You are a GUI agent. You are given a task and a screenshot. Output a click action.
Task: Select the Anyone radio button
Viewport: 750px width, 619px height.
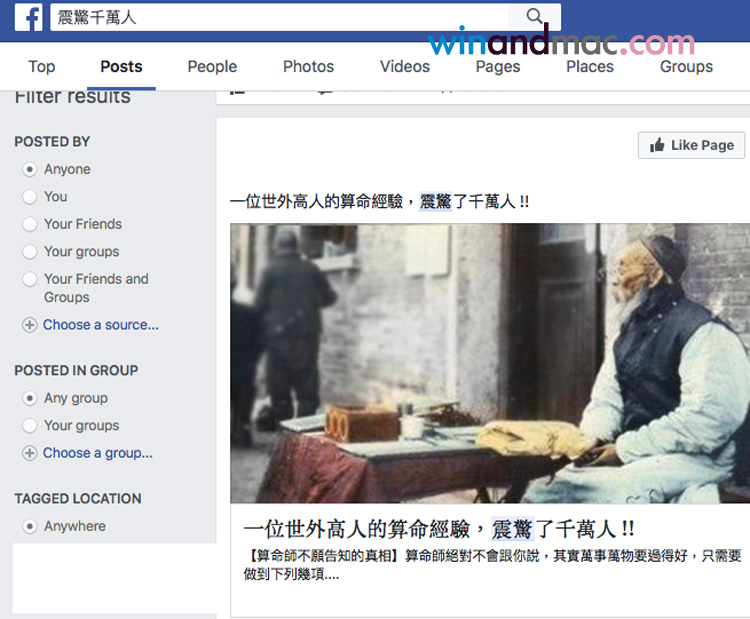coord(30,169)
